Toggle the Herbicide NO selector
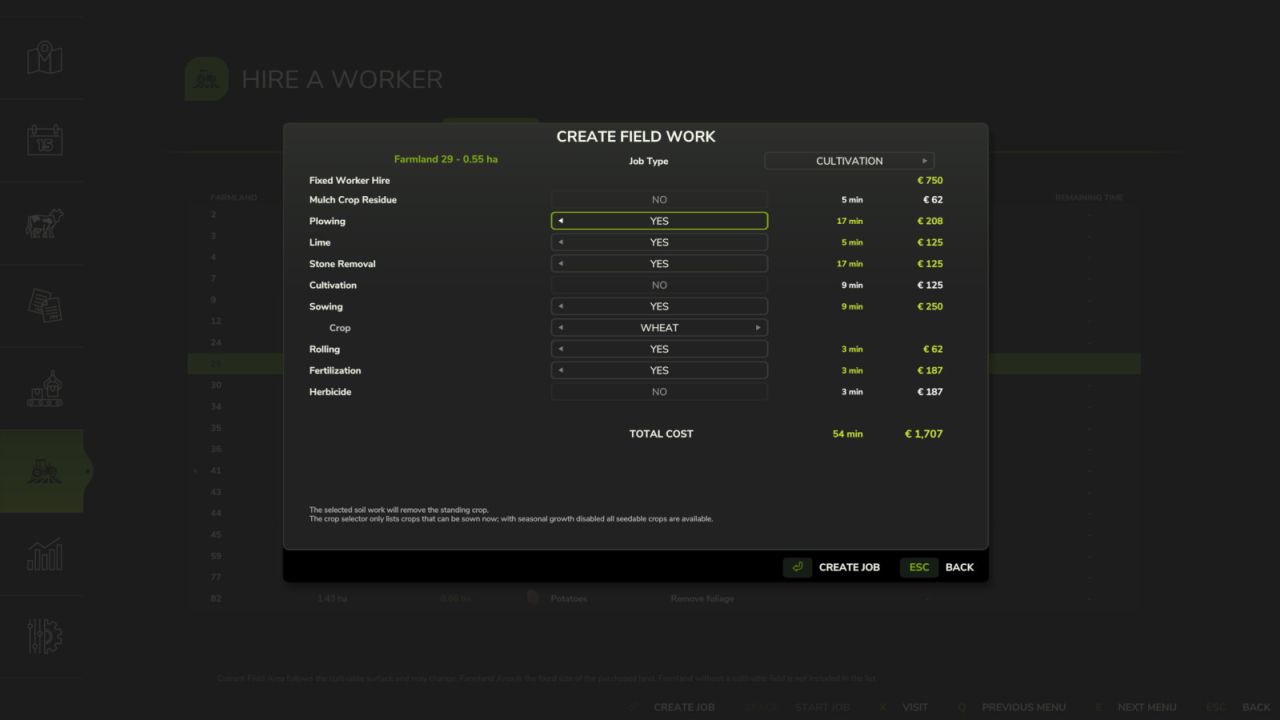The width and height of the screenshot is (1280, 720). 659,392
